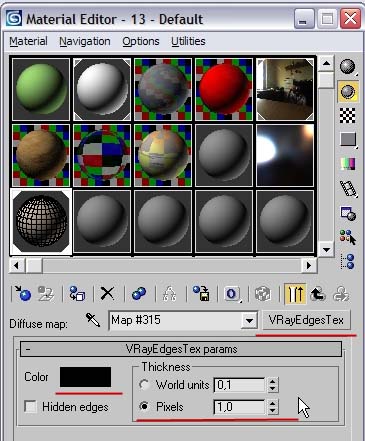365x441 pixels.
Task: Select the wireframe edges sphere slot
Action: [x=41, y=221]
